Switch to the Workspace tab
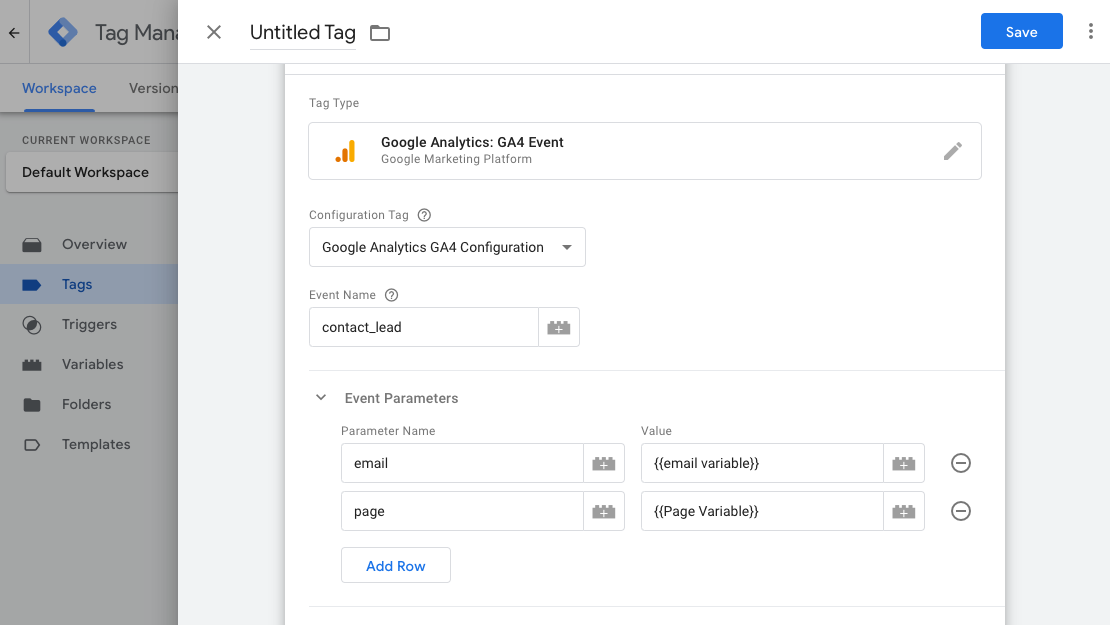The image size is (1110, 625). (x=59, y=88)
